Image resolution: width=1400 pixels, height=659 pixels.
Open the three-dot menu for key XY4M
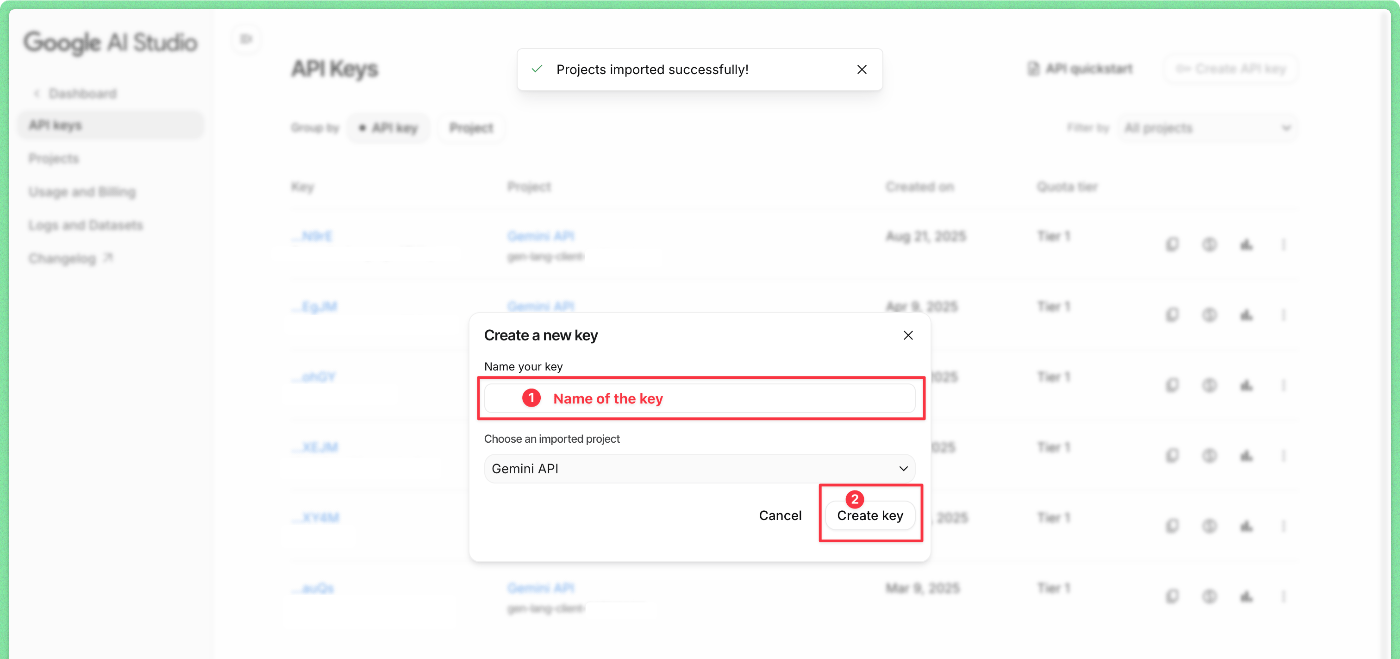pyautogui.click(x=1284, y=525)
